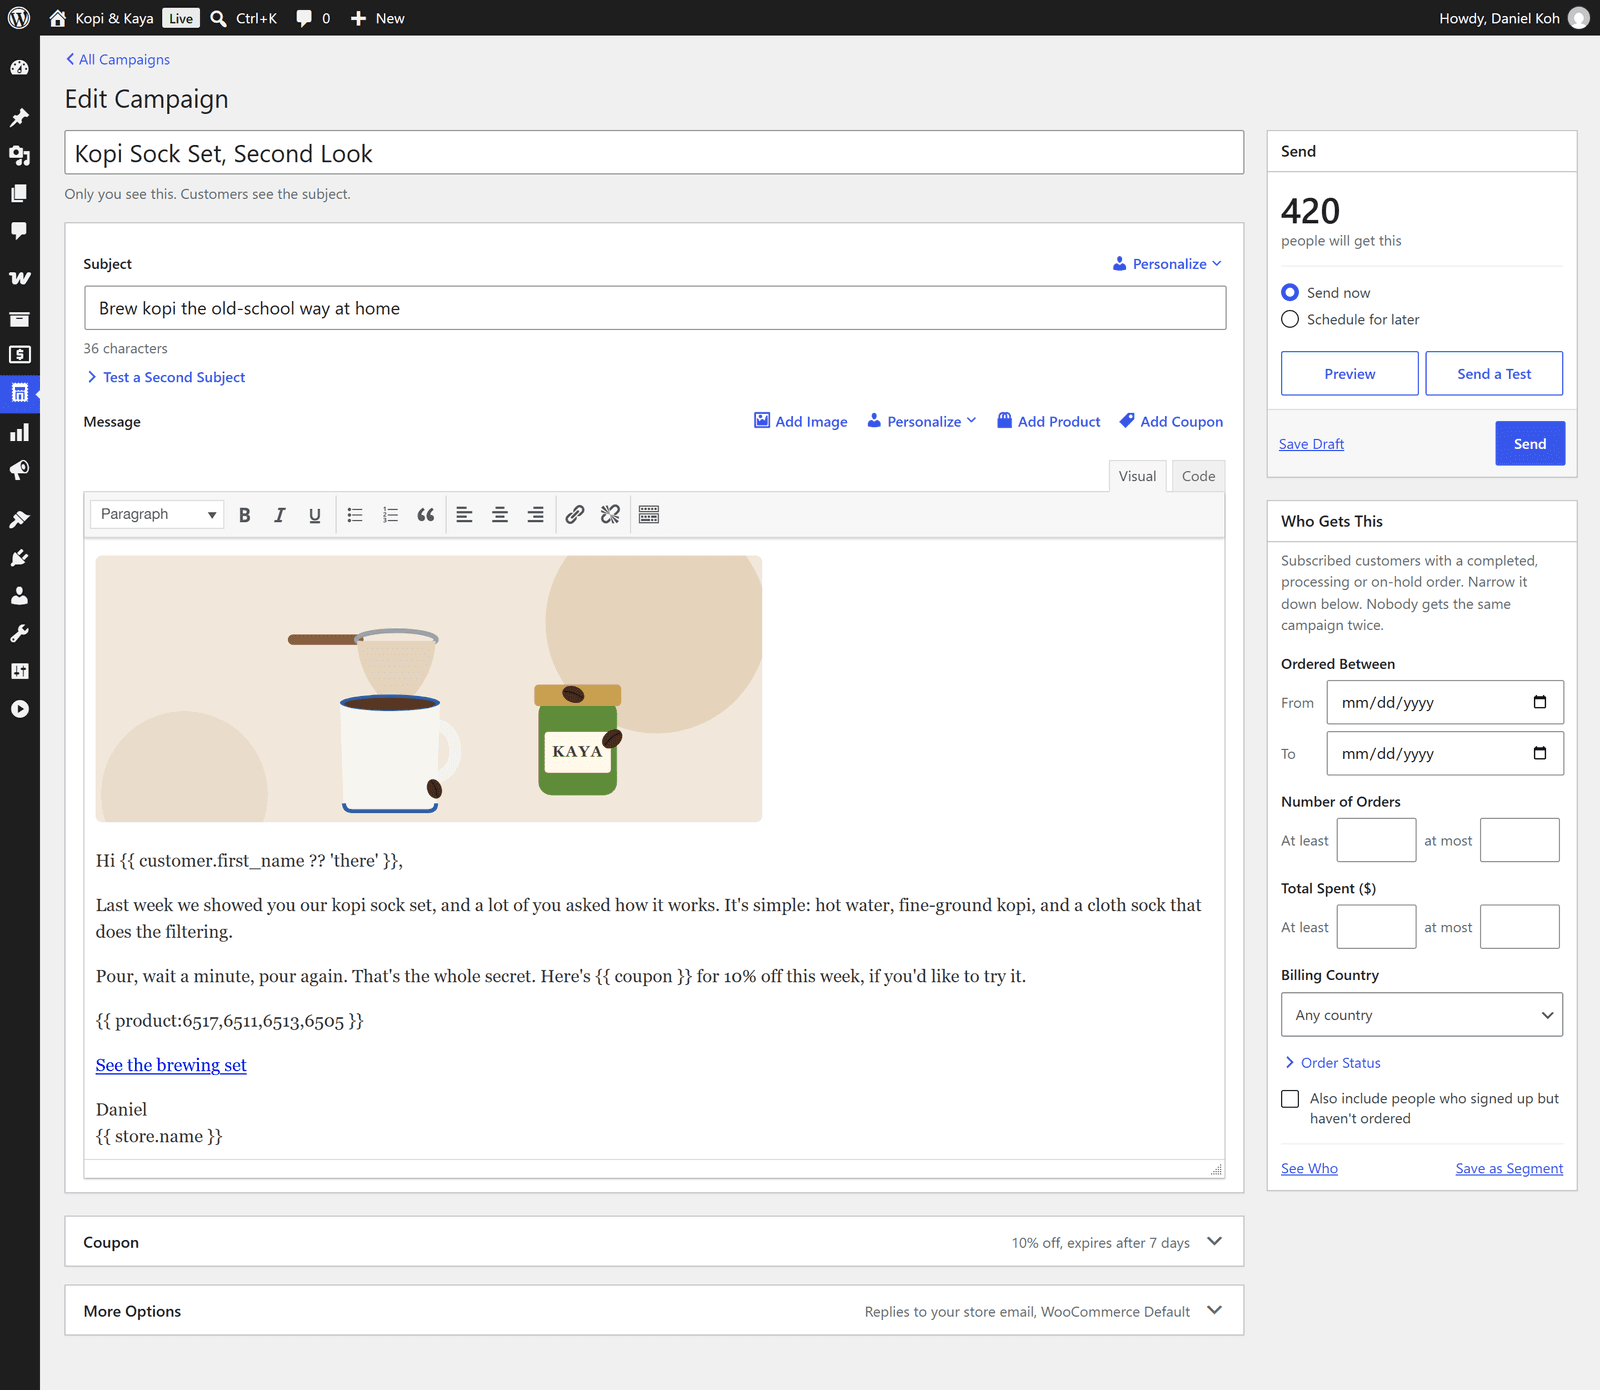Open the WooCommerce sidebar icon
The height and width of the screenshot is (1390, 1600).
coord(19,278)
